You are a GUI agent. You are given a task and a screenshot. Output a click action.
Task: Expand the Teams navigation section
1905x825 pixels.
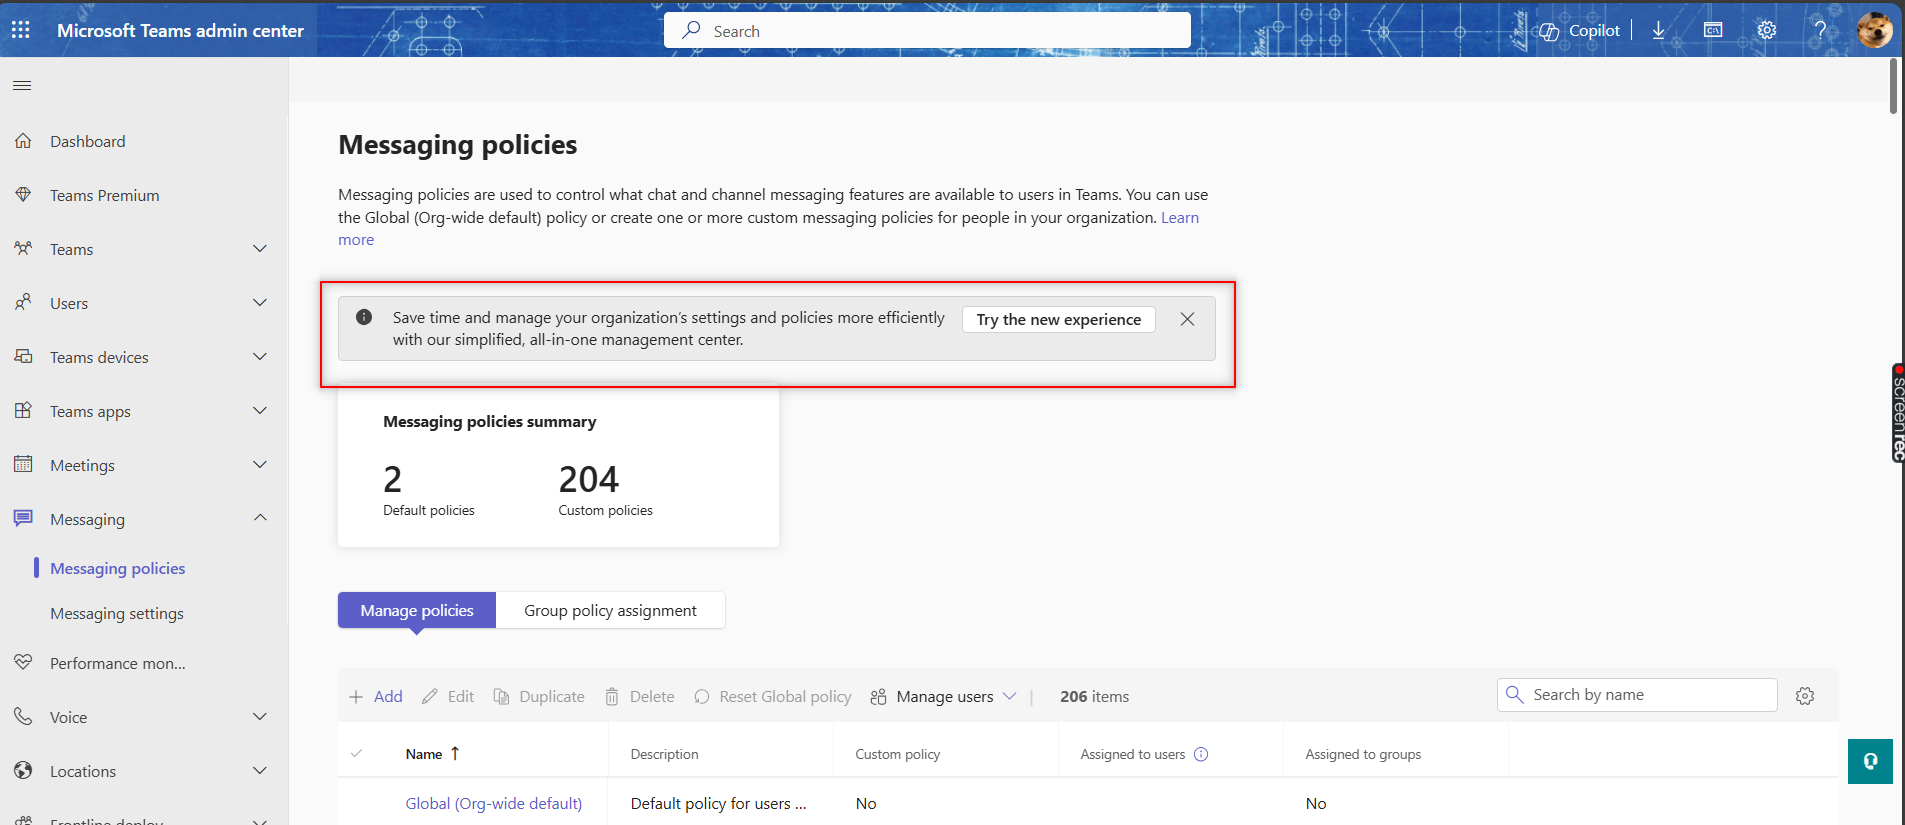coord(260,249)
